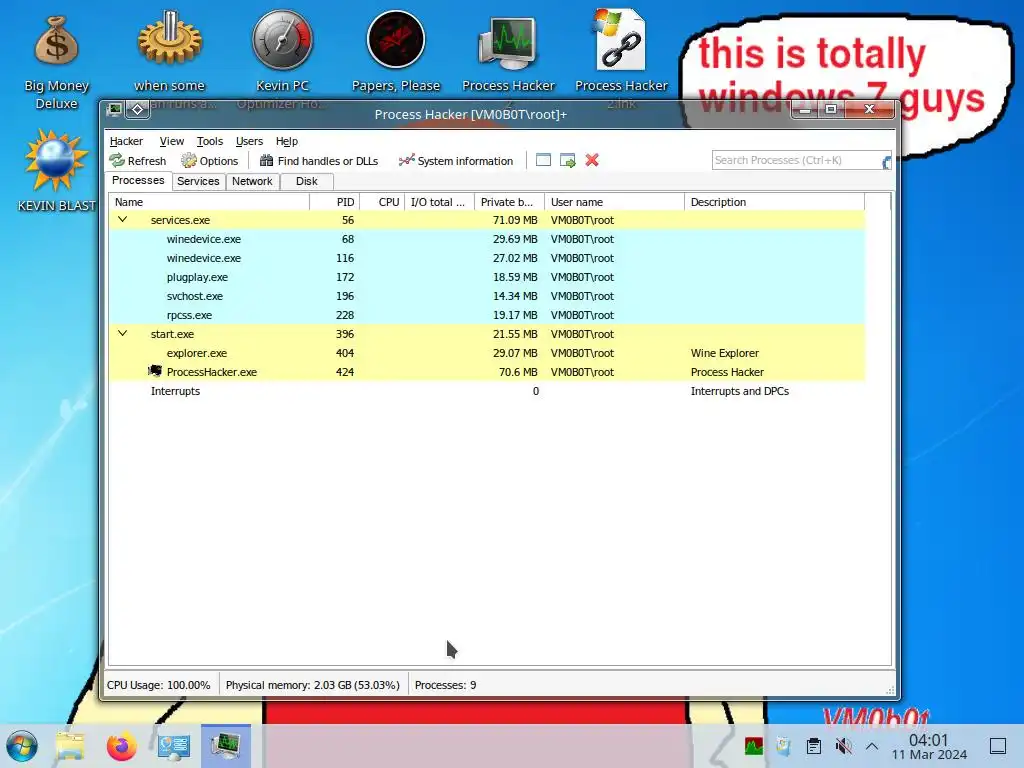Click the 'Wine Explorer' description cell

click(725, 353)
